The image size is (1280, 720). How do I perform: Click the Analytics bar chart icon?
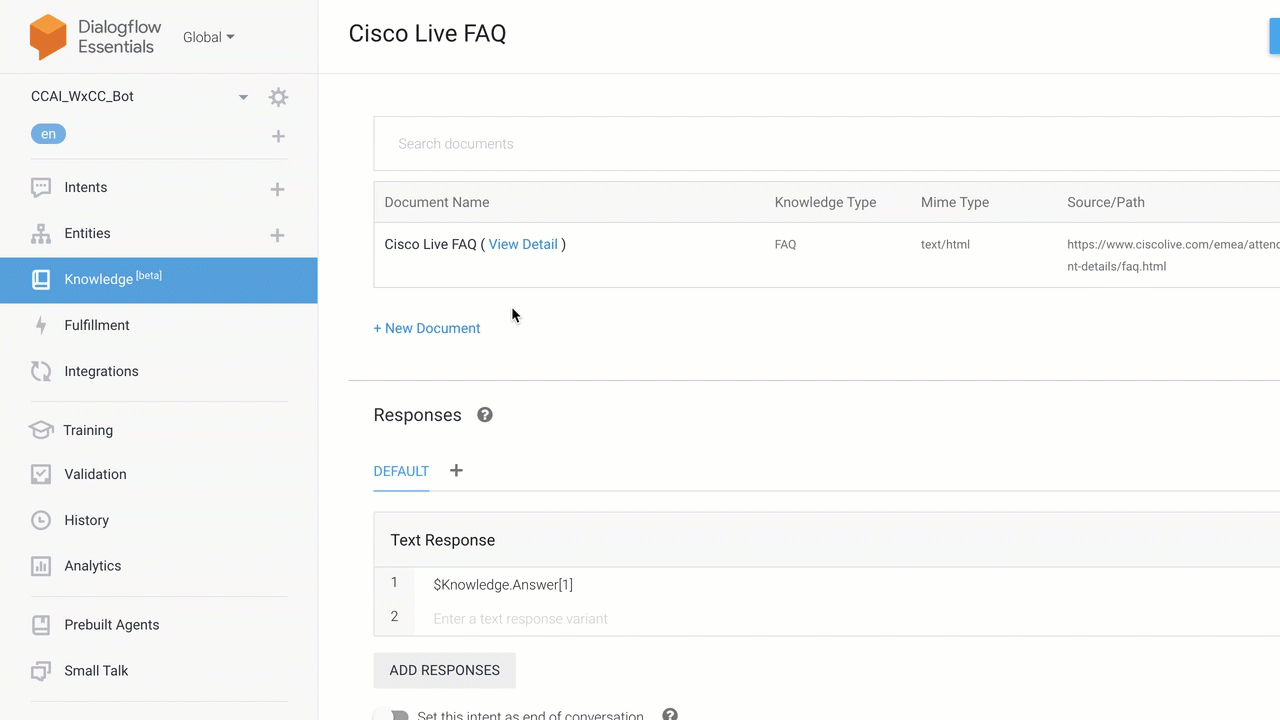(41, 566)
